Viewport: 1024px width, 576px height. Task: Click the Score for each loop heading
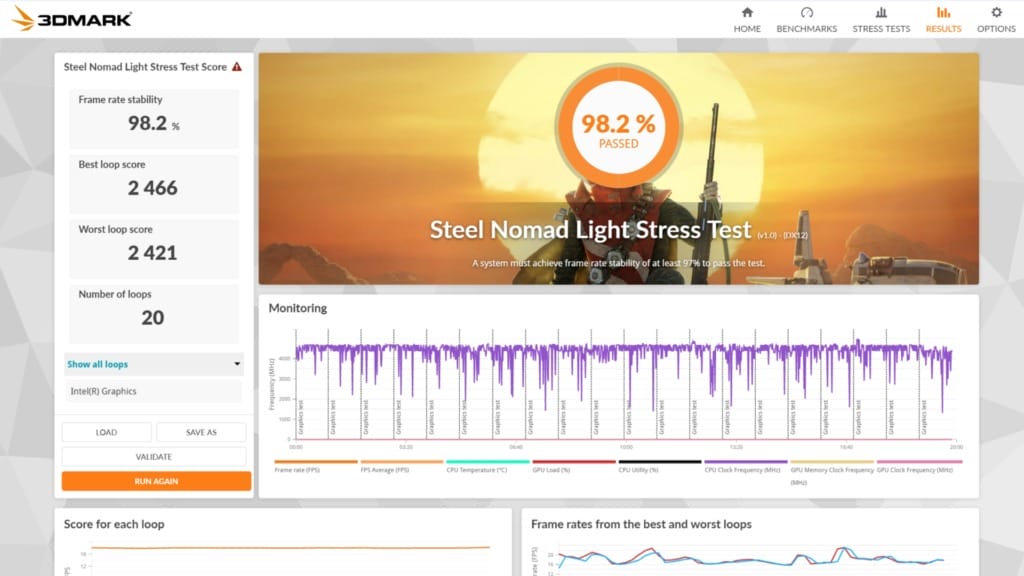pyautogui.click(x=114, y=524)
